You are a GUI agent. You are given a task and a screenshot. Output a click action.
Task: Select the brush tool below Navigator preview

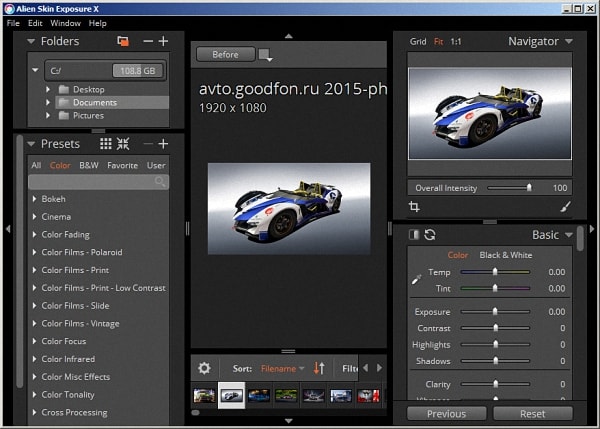pyautogui.click(x=565, y=207)
